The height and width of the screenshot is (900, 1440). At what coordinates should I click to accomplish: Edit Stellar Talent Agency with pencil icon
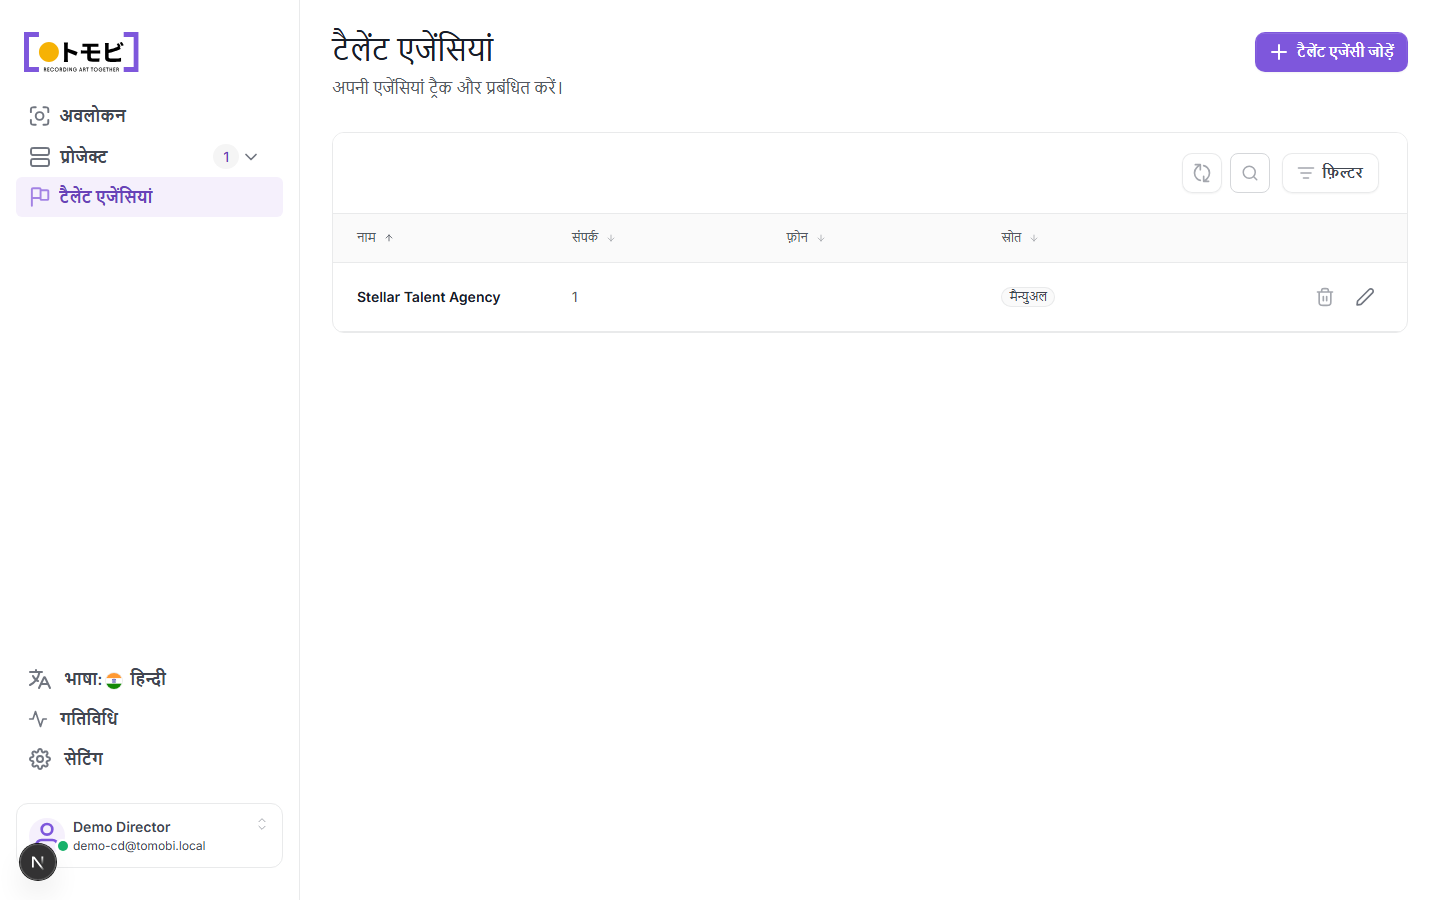pos(1365,297)
